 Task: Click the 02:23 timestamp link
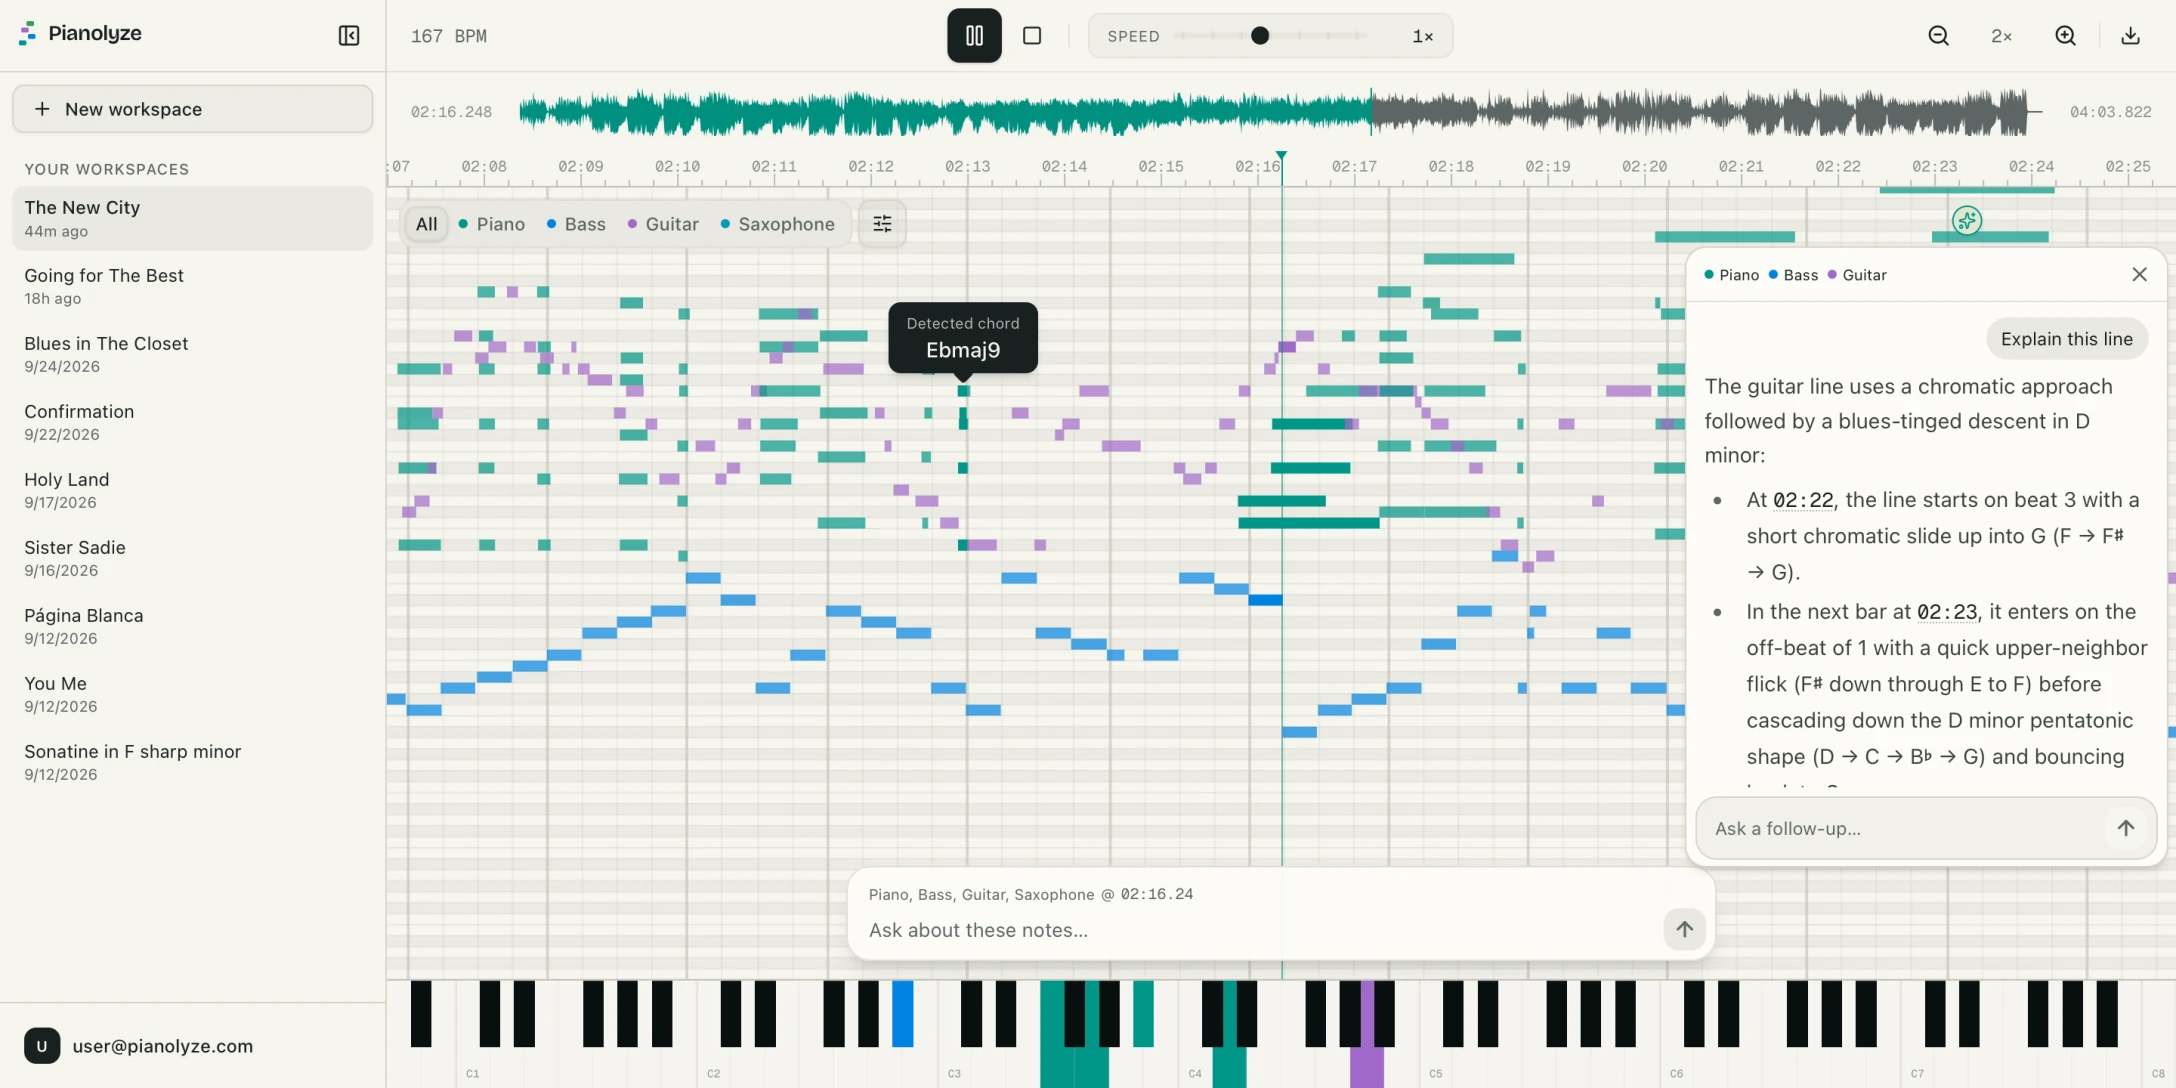point(1946,612)
